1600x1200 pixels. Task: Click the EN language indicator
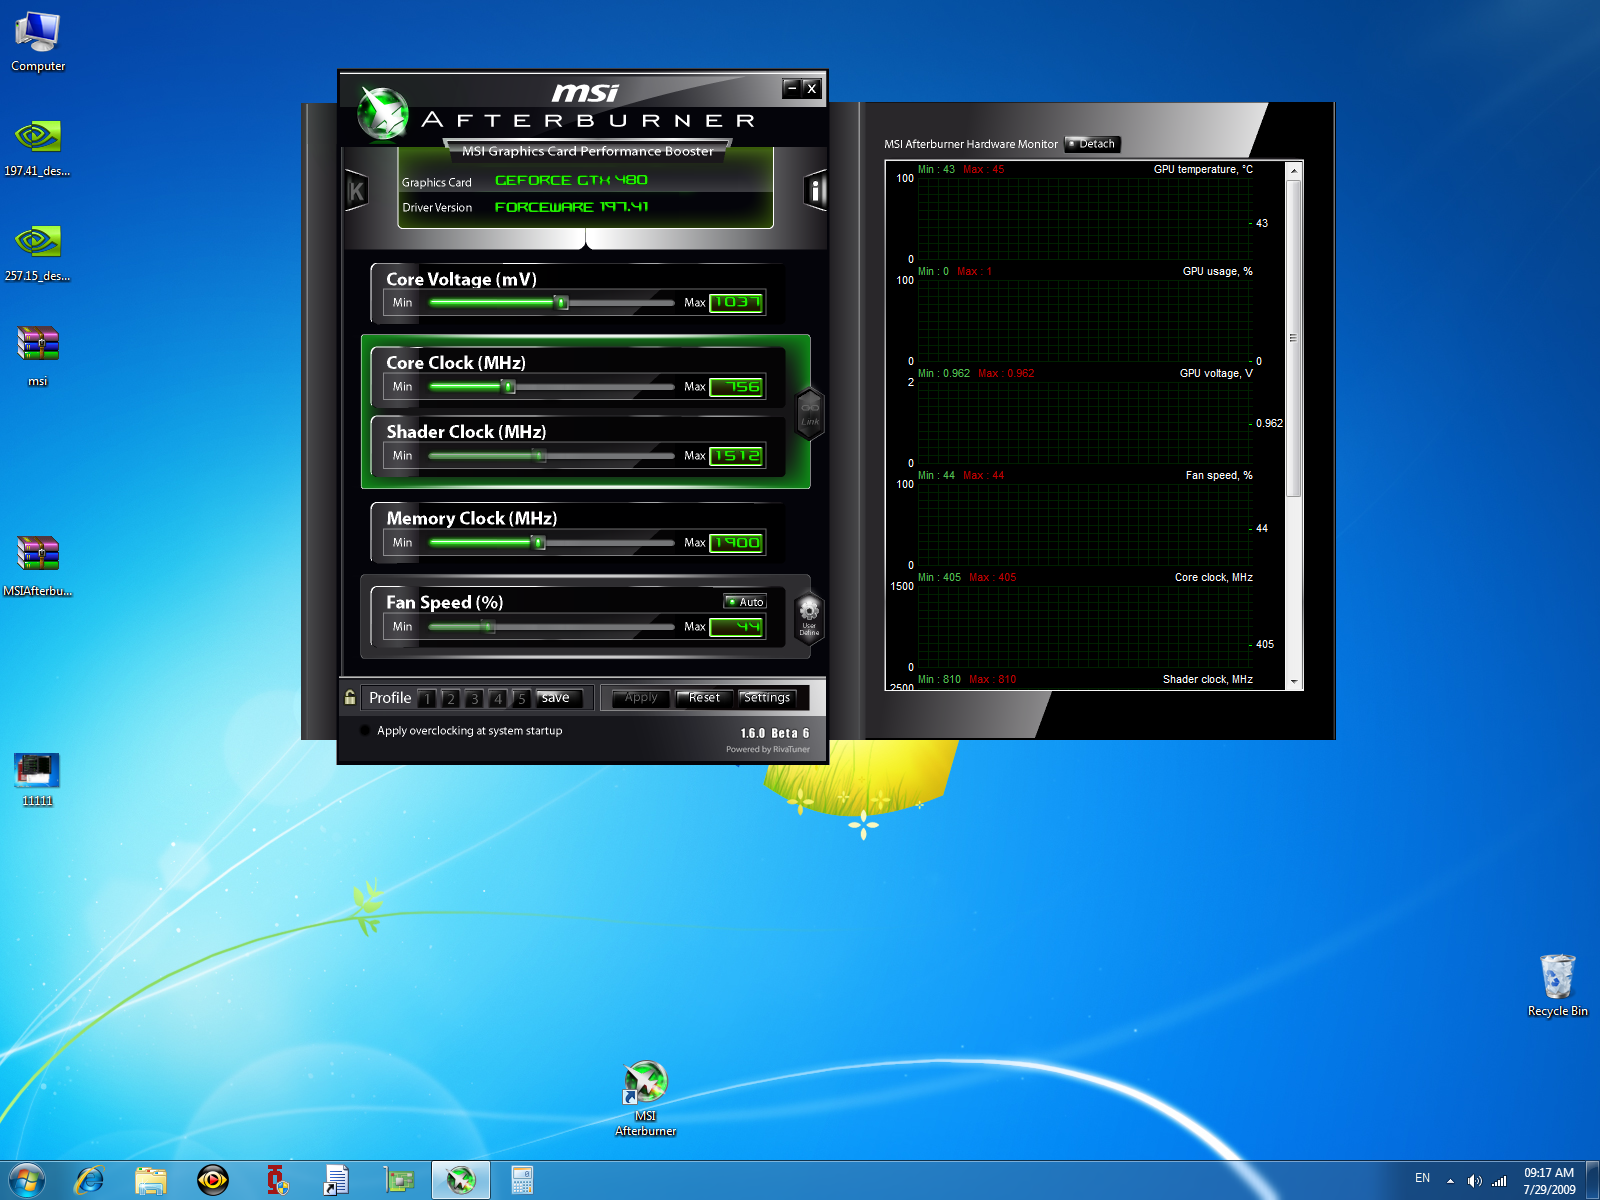[1422, 1178]
